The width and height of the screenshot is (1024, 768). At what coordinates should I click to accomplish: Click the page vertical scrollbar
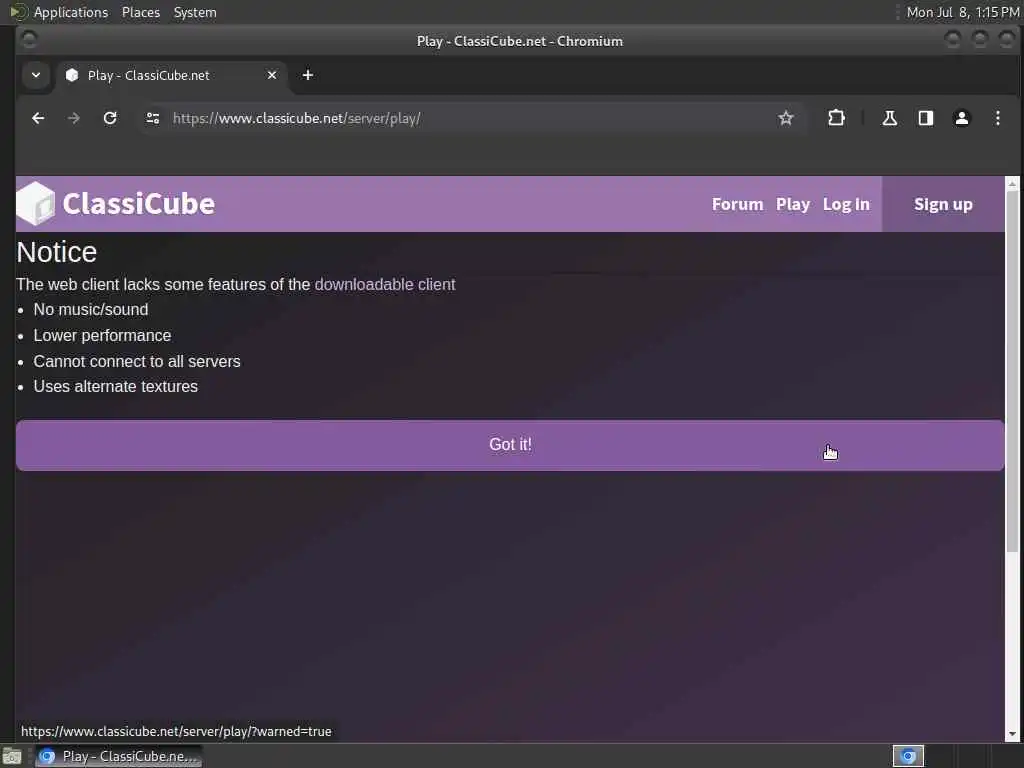coord(1012,372)
